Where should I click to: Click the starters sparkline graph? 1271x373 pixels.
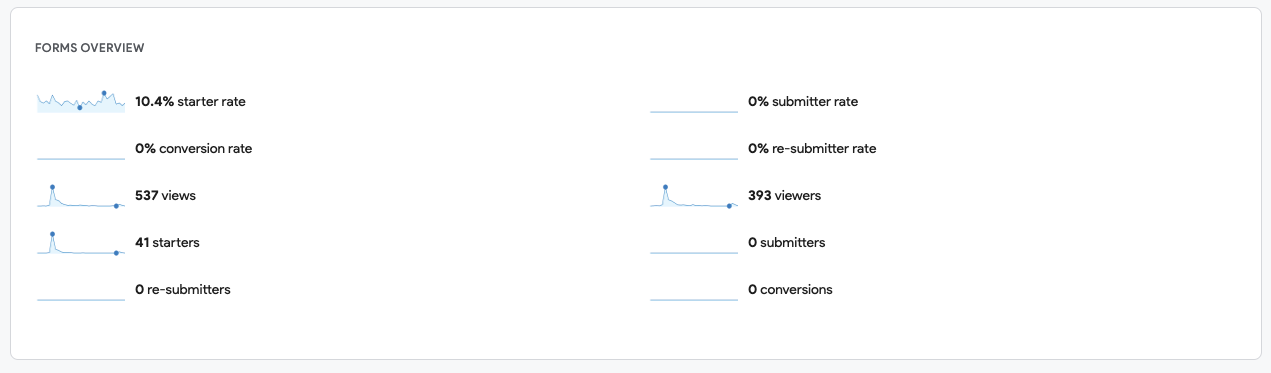(81, 243)
